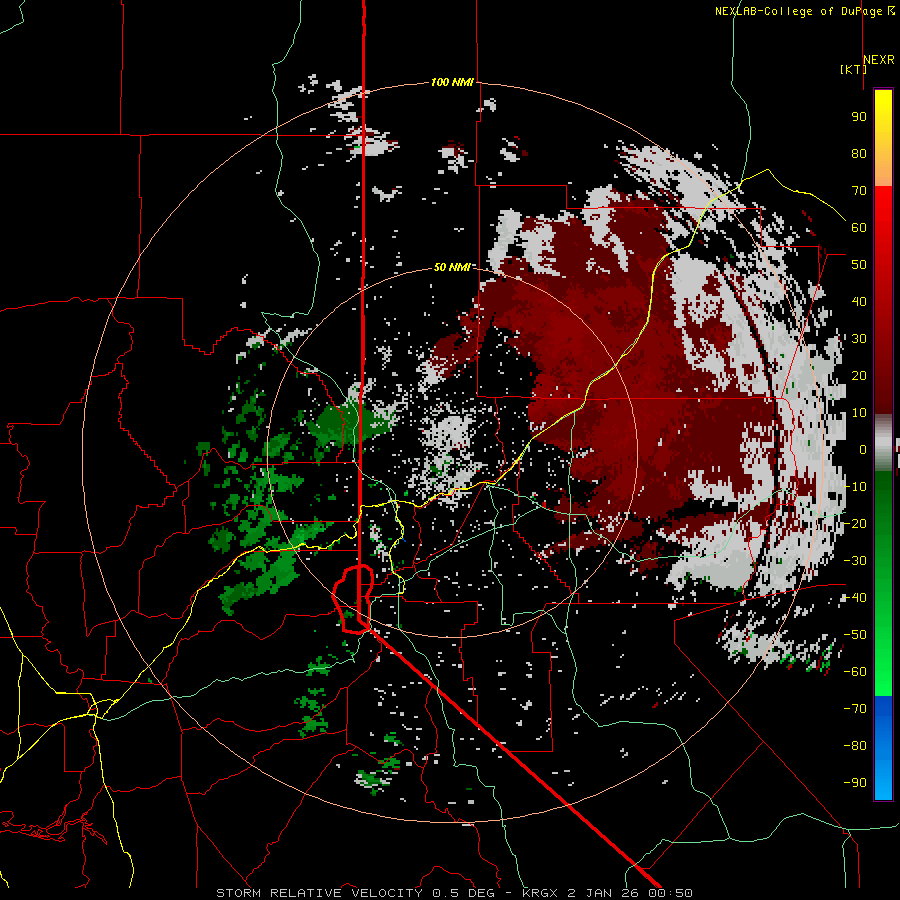Screen dimensions: 900x900
Task: Click the 50 NMI range ring label
Action: click(452, 267)
